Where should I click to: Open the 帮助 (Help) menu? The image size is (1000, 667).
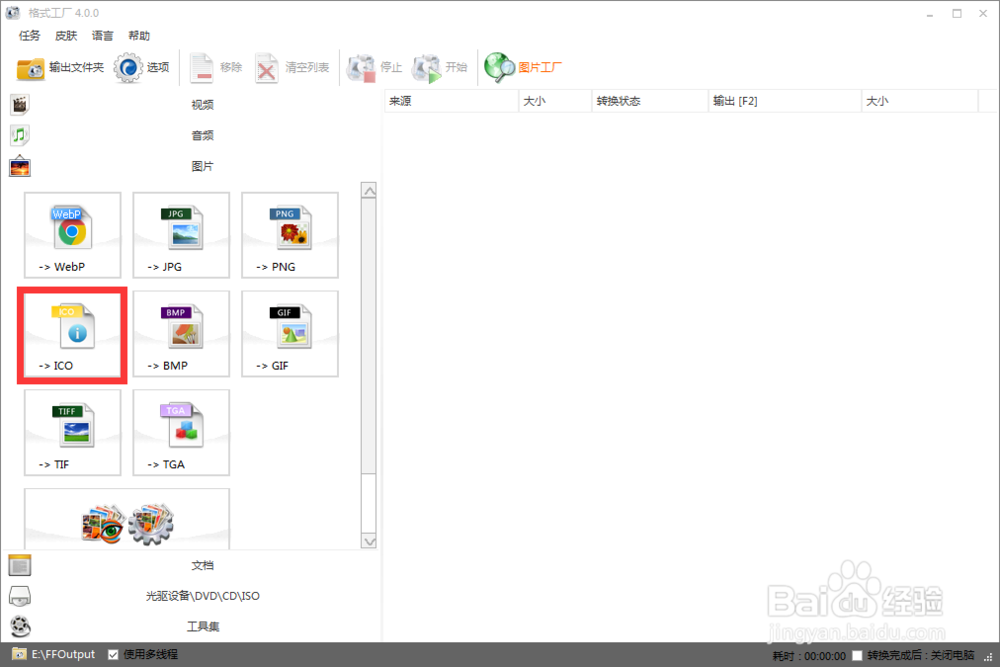click(x=139, y=35)
